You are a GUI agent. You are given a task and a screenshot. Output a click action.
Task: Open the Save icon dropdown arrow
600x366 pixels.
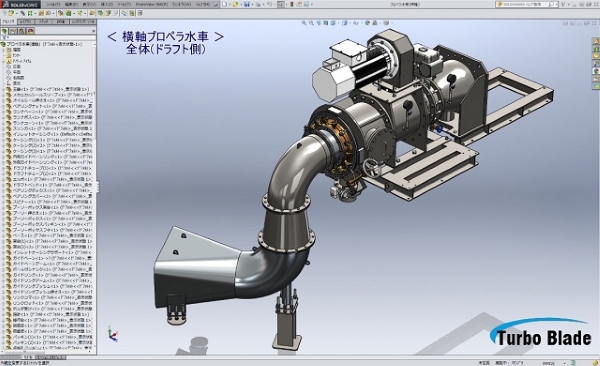coord(251,4)
